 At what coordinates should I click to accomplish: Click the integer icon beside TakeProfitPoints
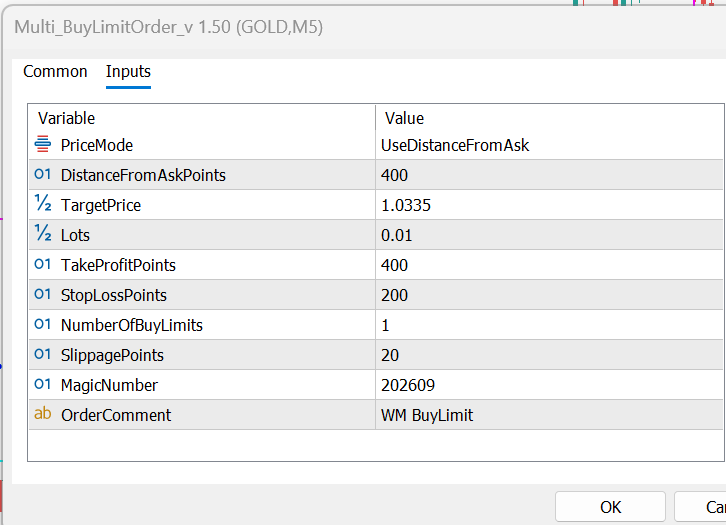pyautogui.click(x=43, y=264)
